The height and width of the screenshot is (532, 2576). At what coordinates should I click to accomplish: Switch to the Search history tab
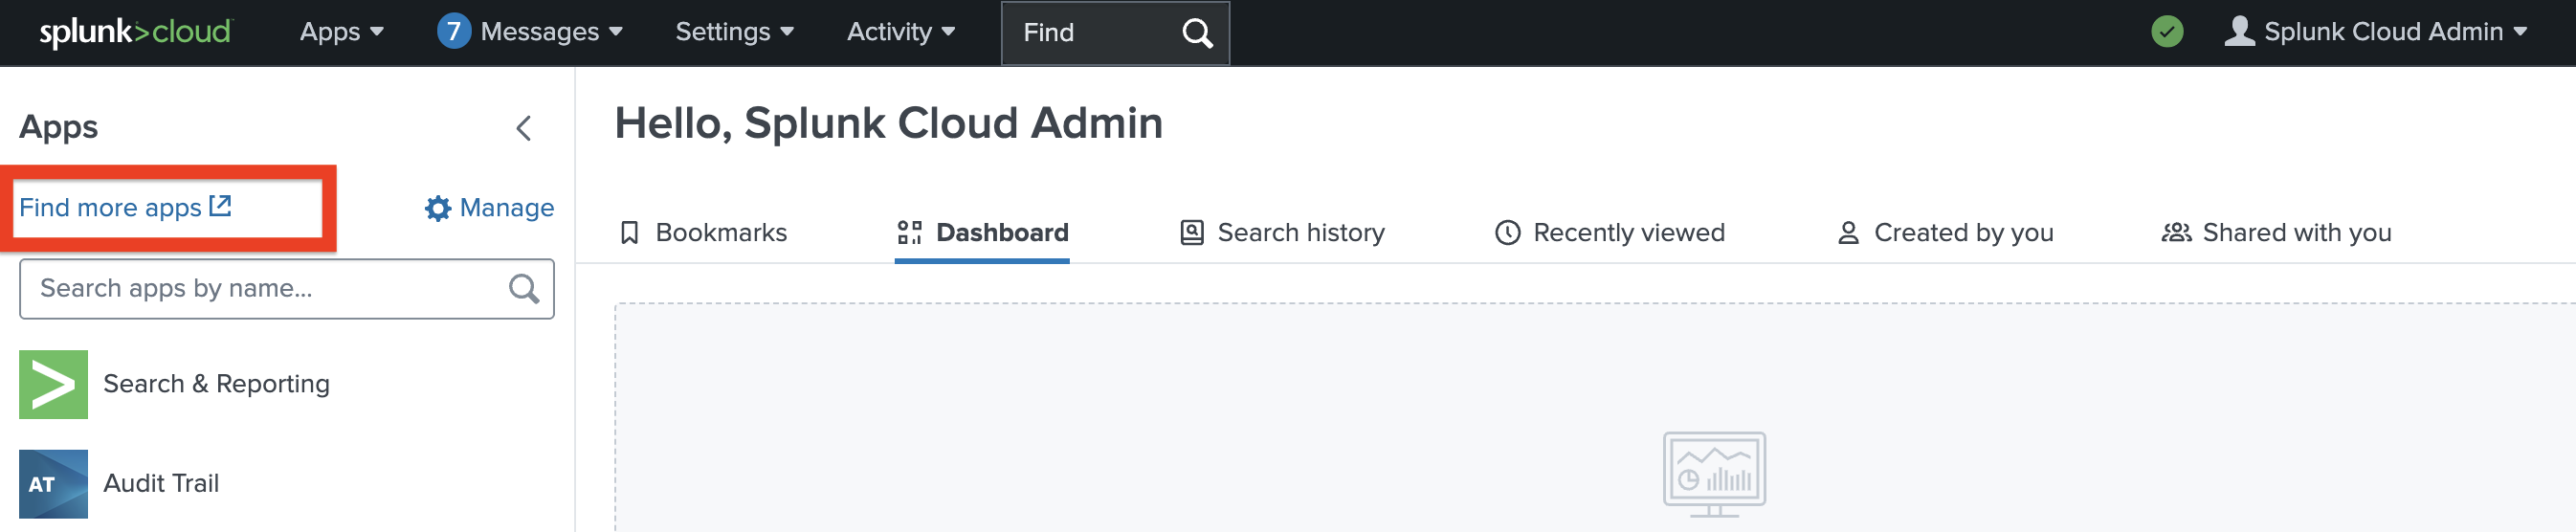(x=1282, y=233)
